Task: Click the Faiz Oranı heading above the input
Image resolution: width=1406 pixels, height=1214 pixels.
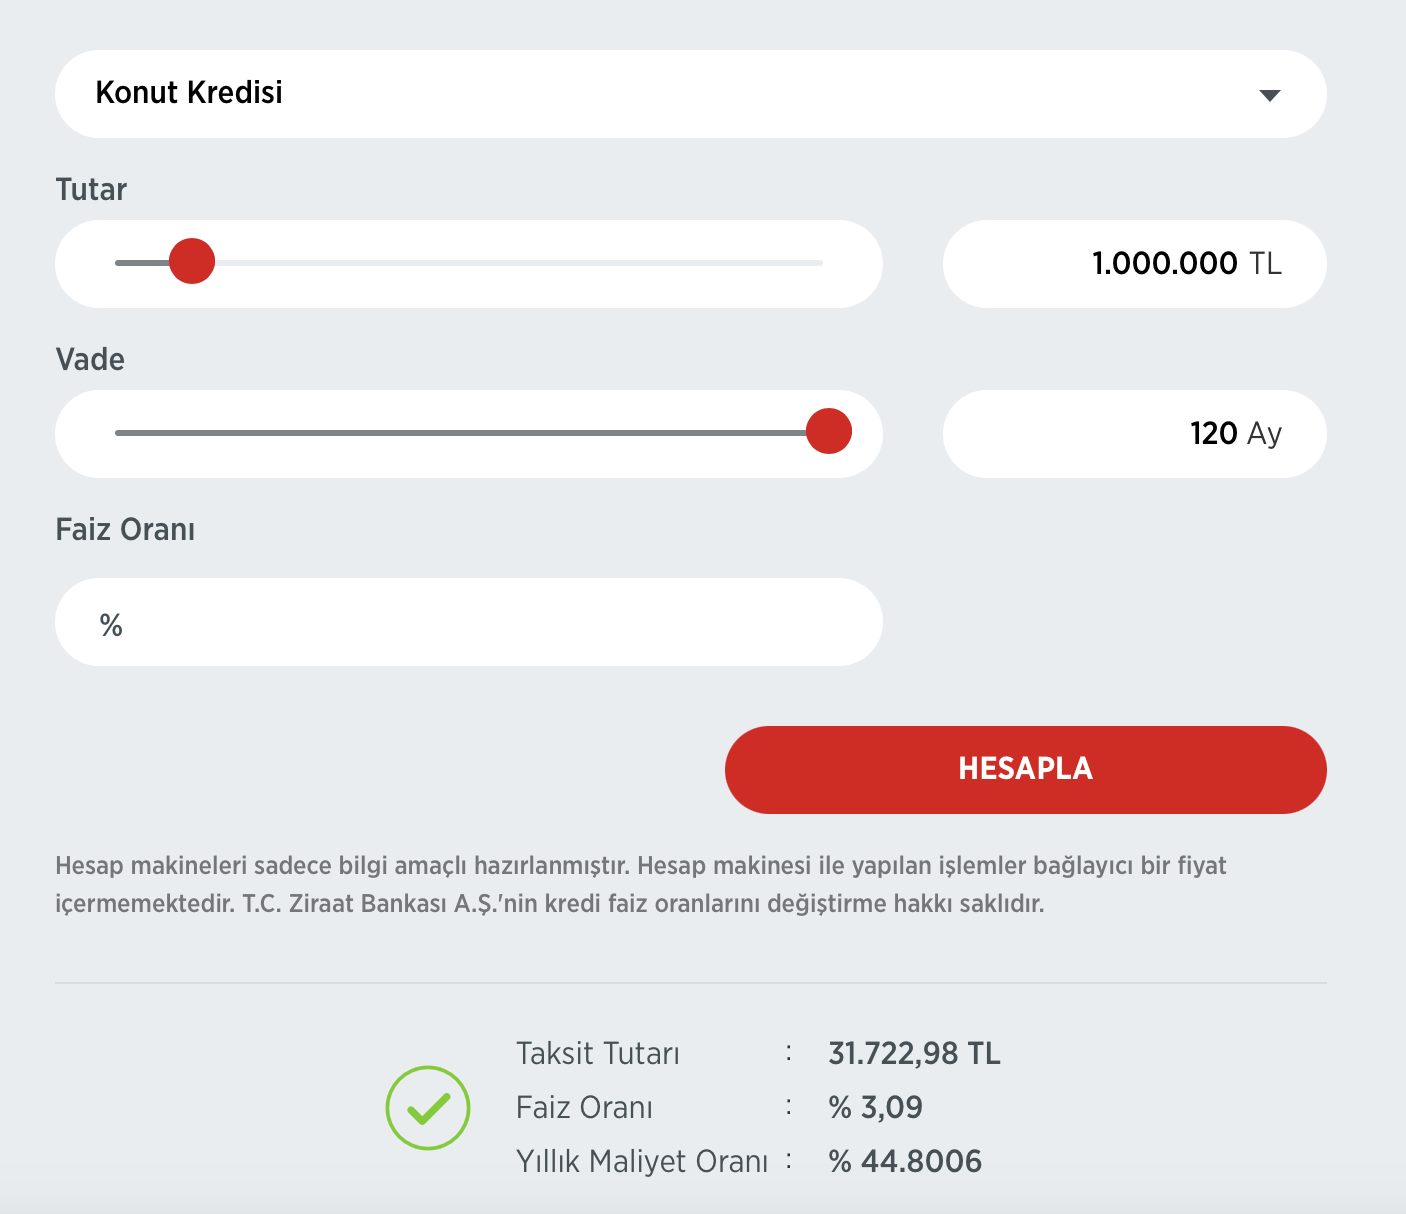Action: point(125,529)
